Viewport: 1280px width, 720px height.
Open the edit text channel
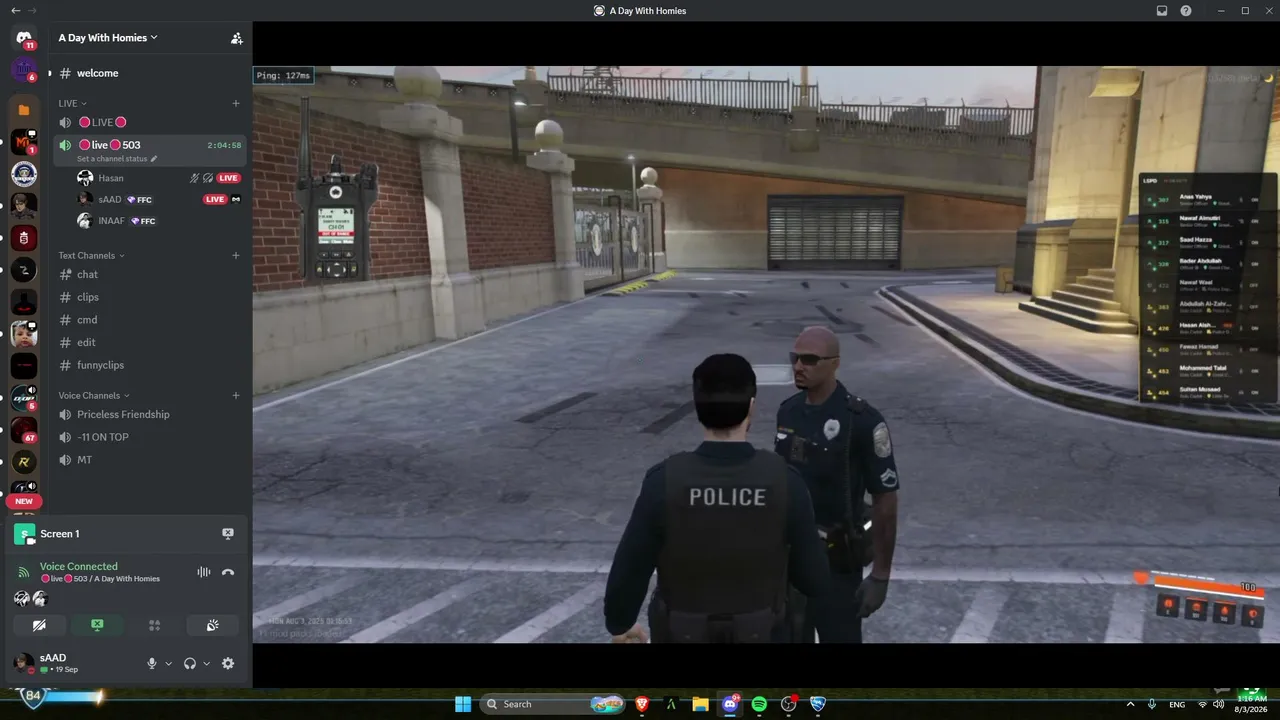pos(150,342)
